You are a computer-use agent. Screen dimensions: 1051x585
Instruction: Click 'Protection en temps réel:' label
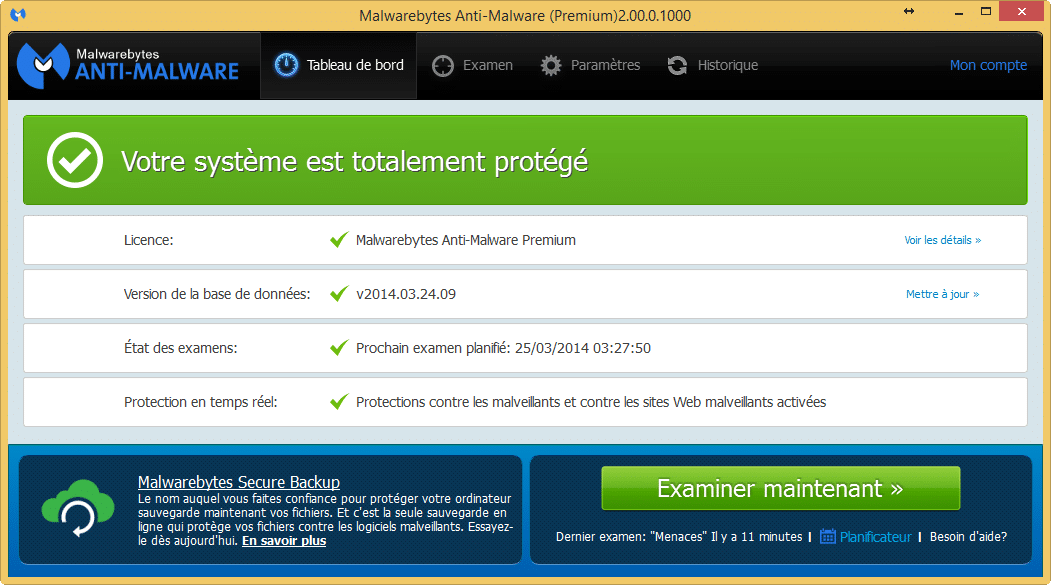click(200, 402)
